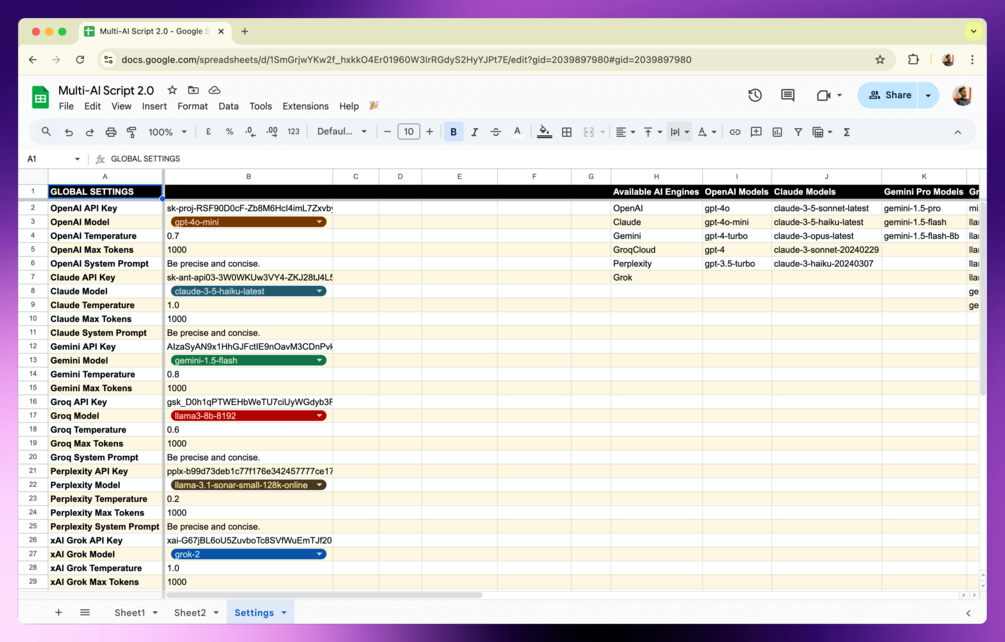Click the undo arrow in toolbar
This screenshot has height=642, width=1005.
pyautogui.click(x=69, y=132)
